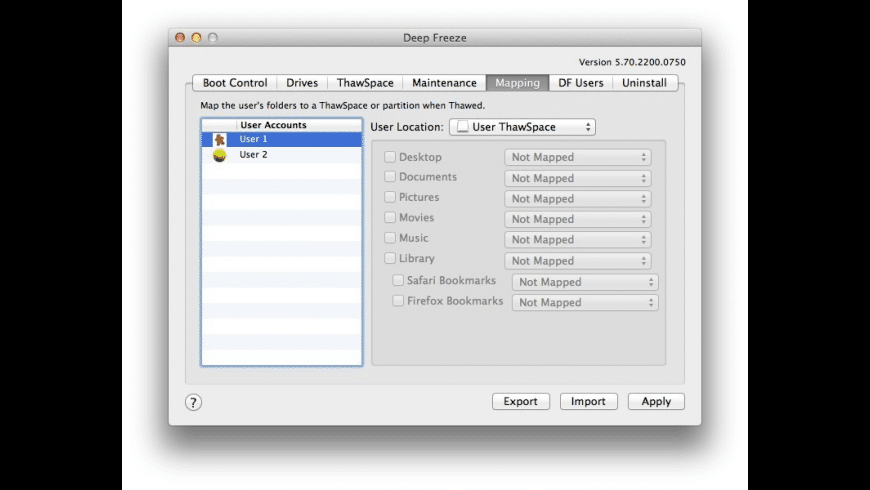This screenshot has width=870, height=490.
Task: Click the Import button
Action: click(x=588, y=401)
